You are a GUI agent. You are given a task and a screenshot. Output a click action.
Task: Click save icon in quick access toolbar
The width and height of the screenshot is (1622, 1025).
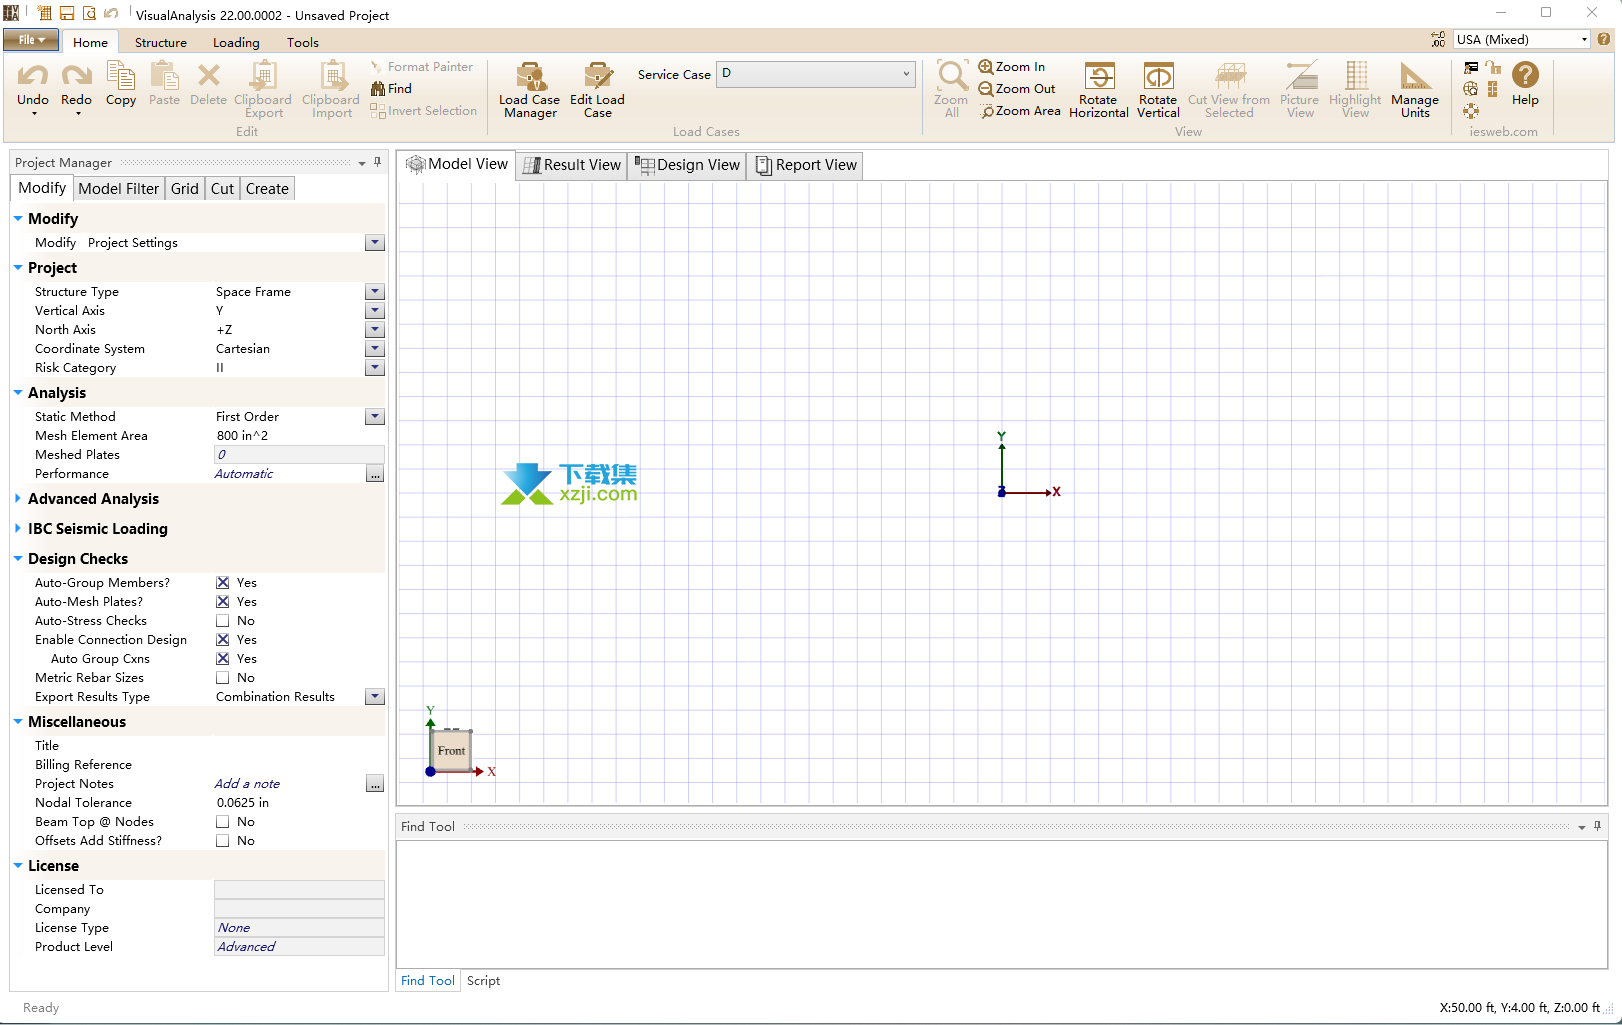click(x=67, y=13)
